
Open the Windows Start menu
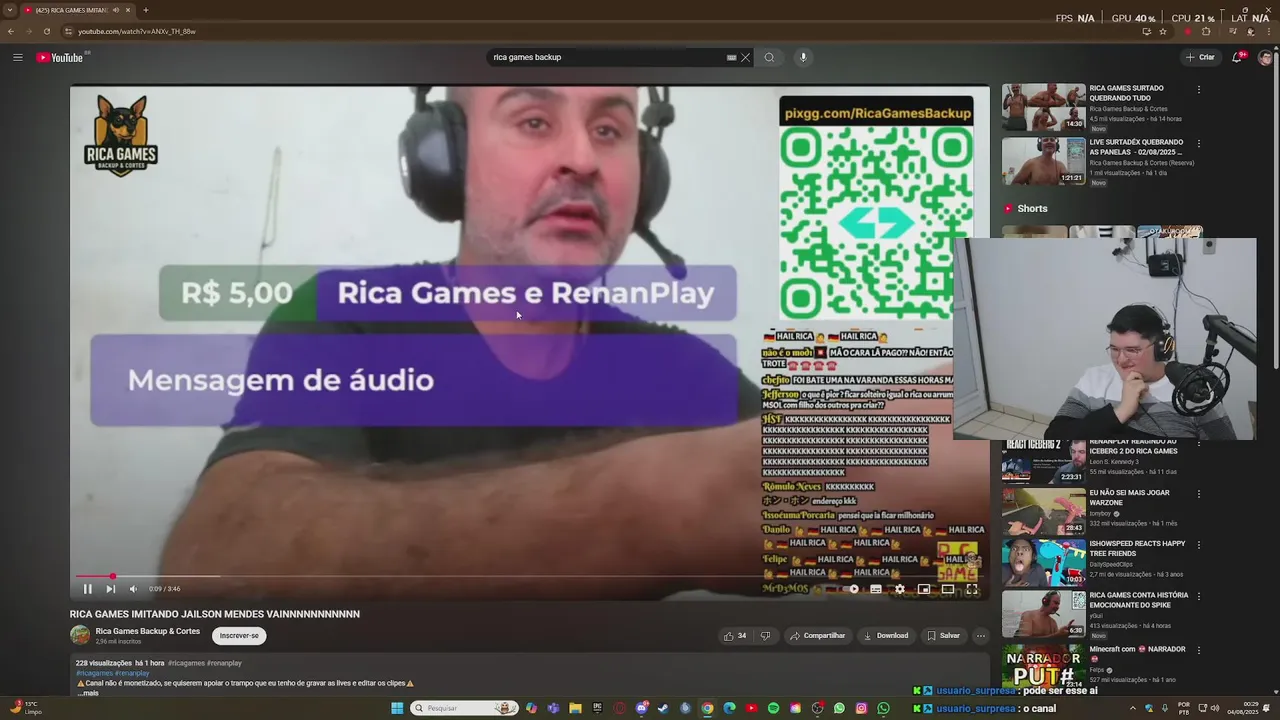(x=397, y=708)
